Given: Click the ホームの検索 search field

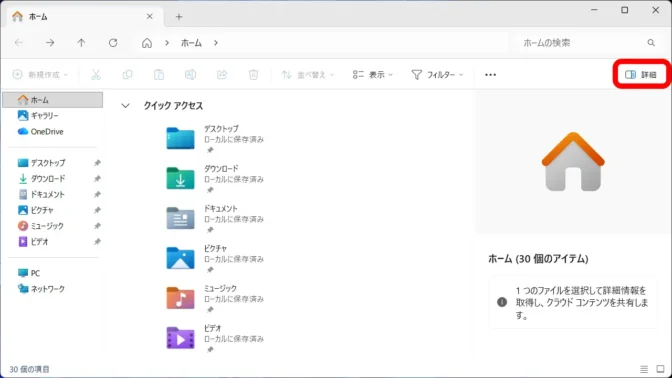Looking at the screenshot, I should coord(589,42).
